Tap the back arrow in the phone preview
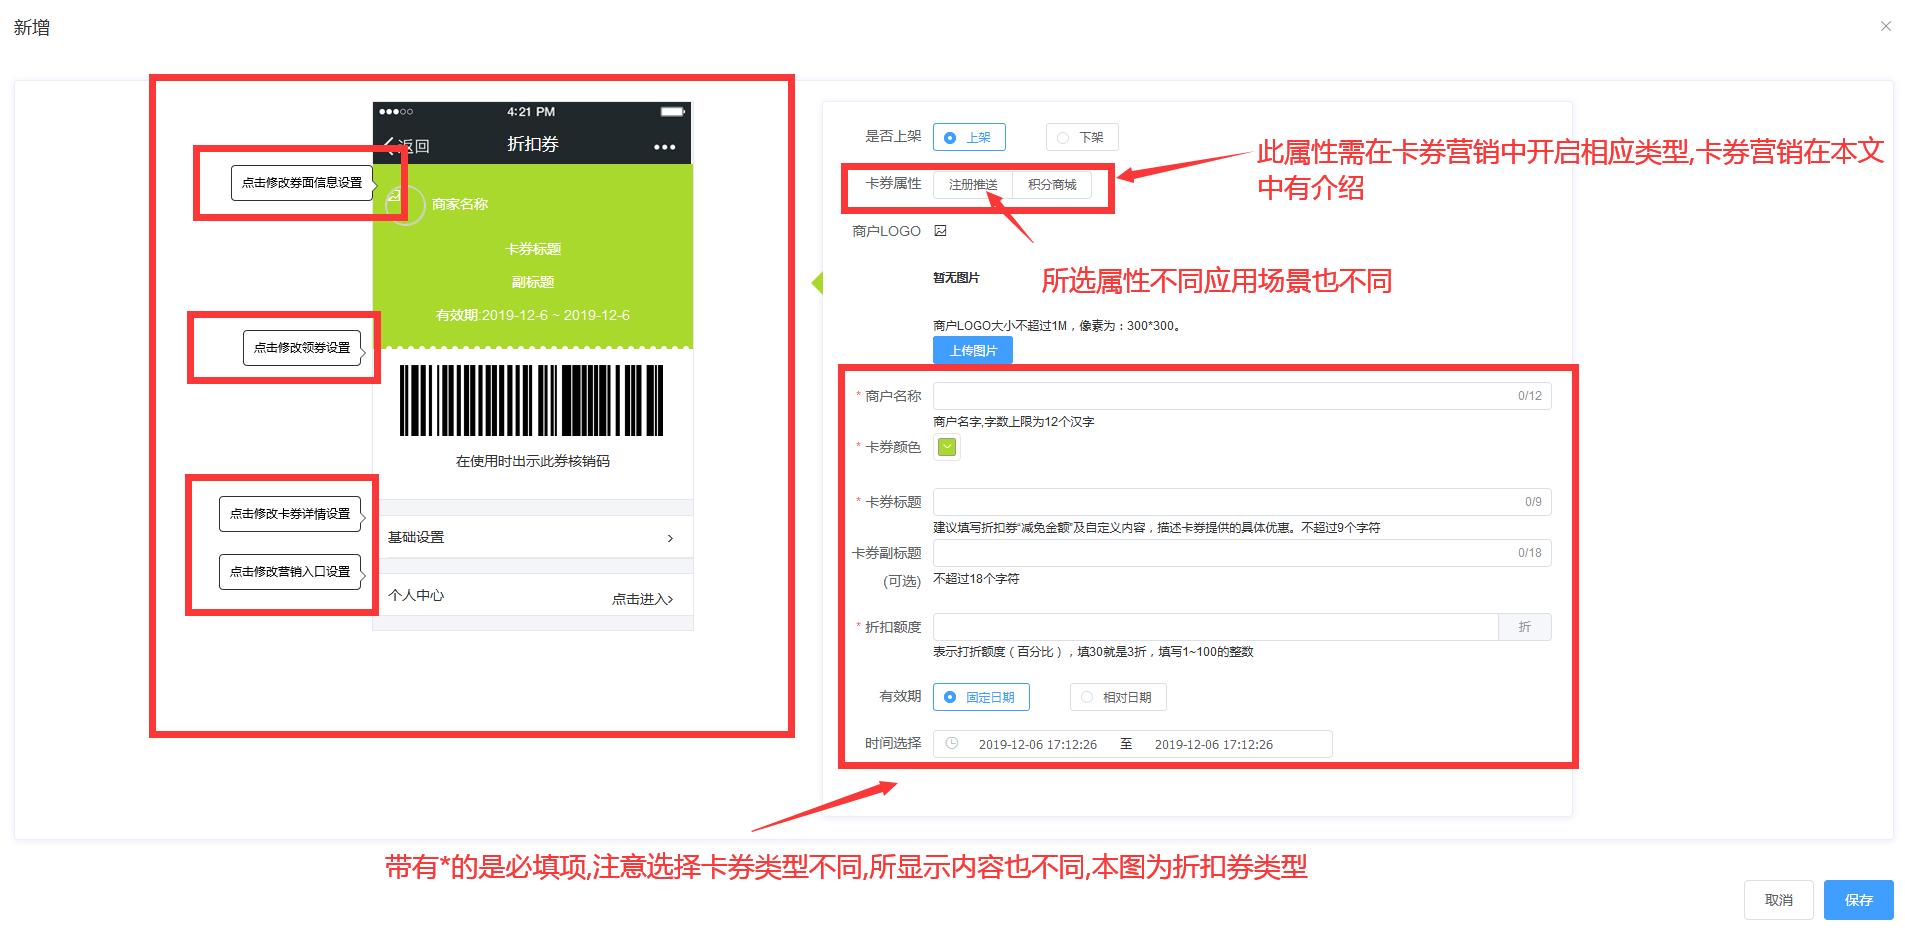 390,146
